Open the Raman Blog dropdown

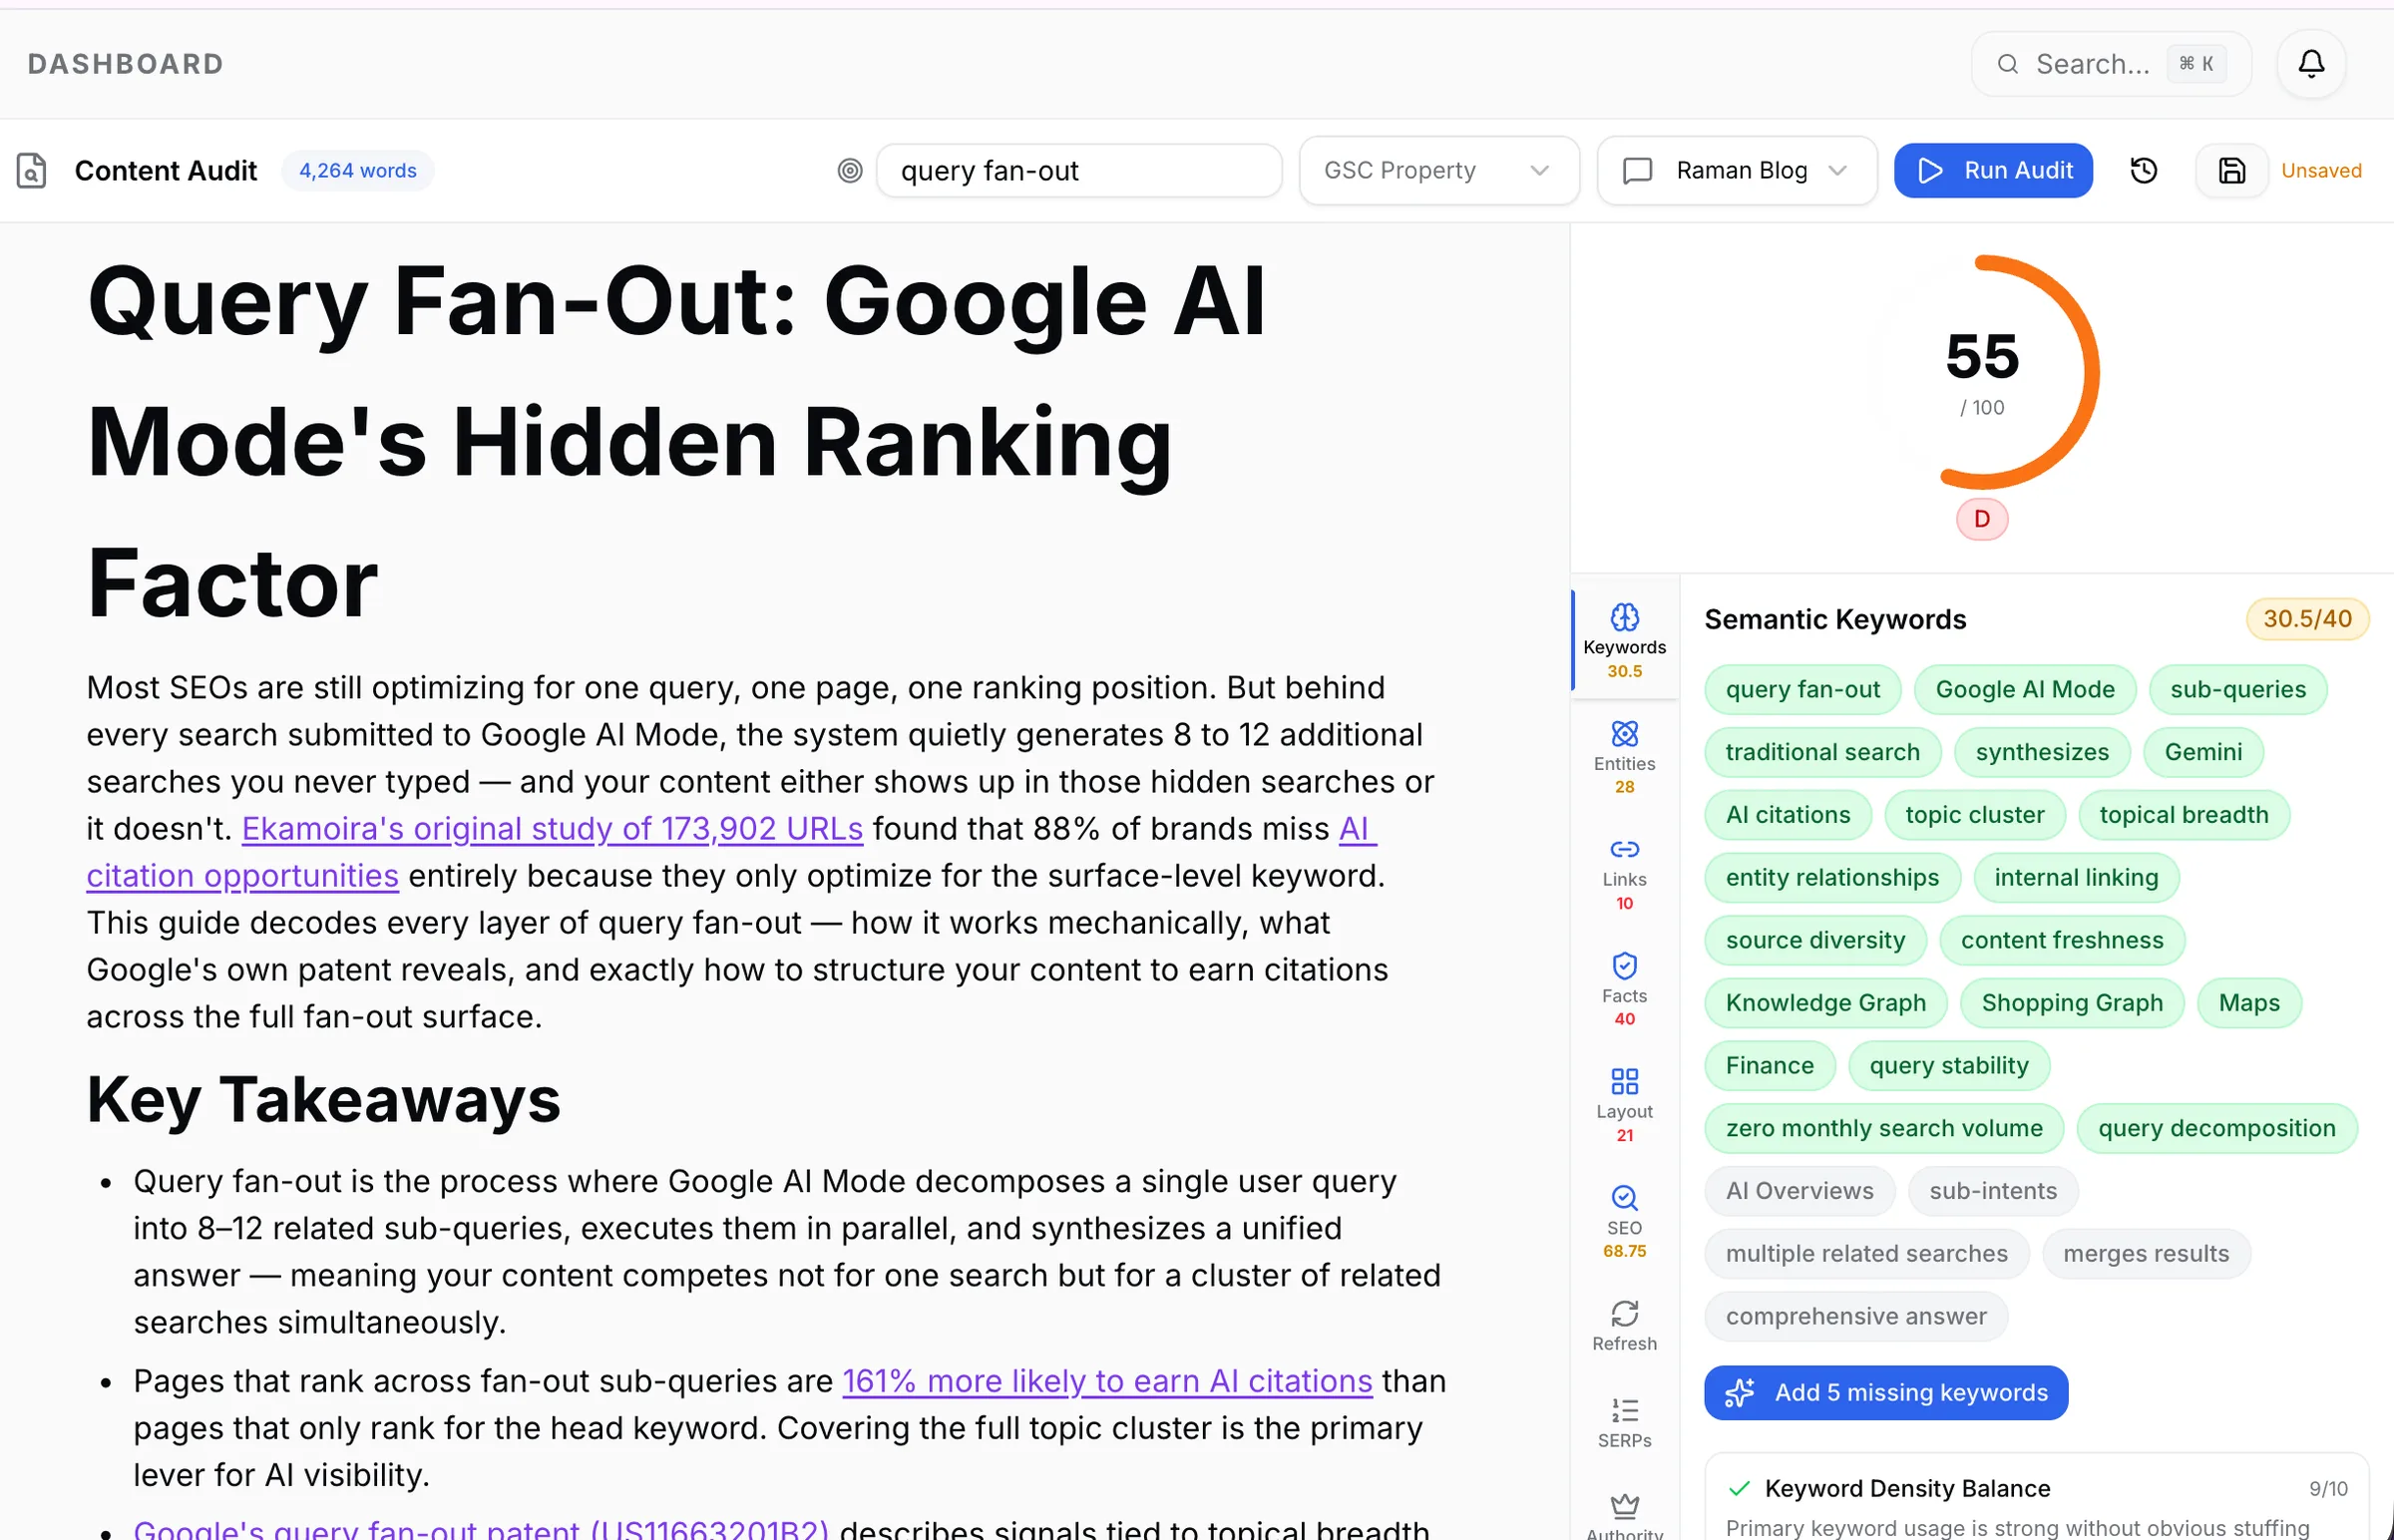coord(1736,171)
